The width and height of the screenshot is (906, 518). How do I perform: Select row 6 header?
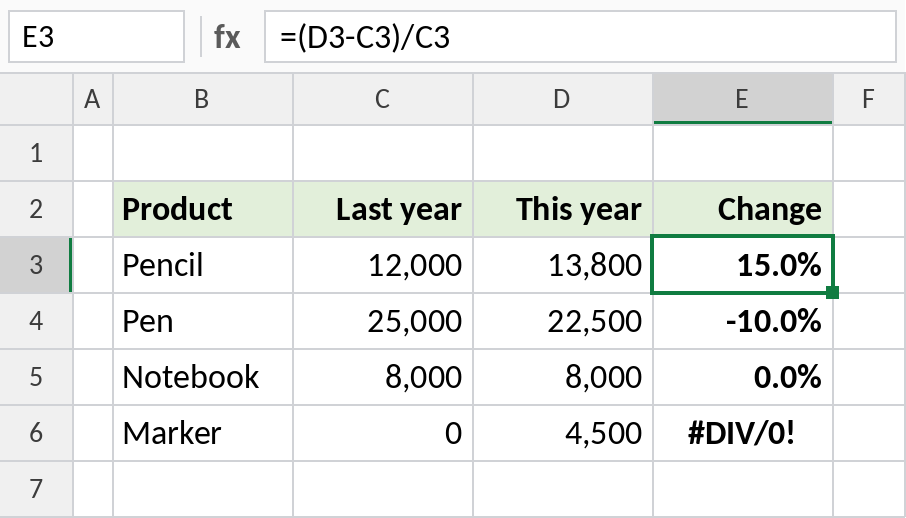pyautogui.click(x=36, y=432)
